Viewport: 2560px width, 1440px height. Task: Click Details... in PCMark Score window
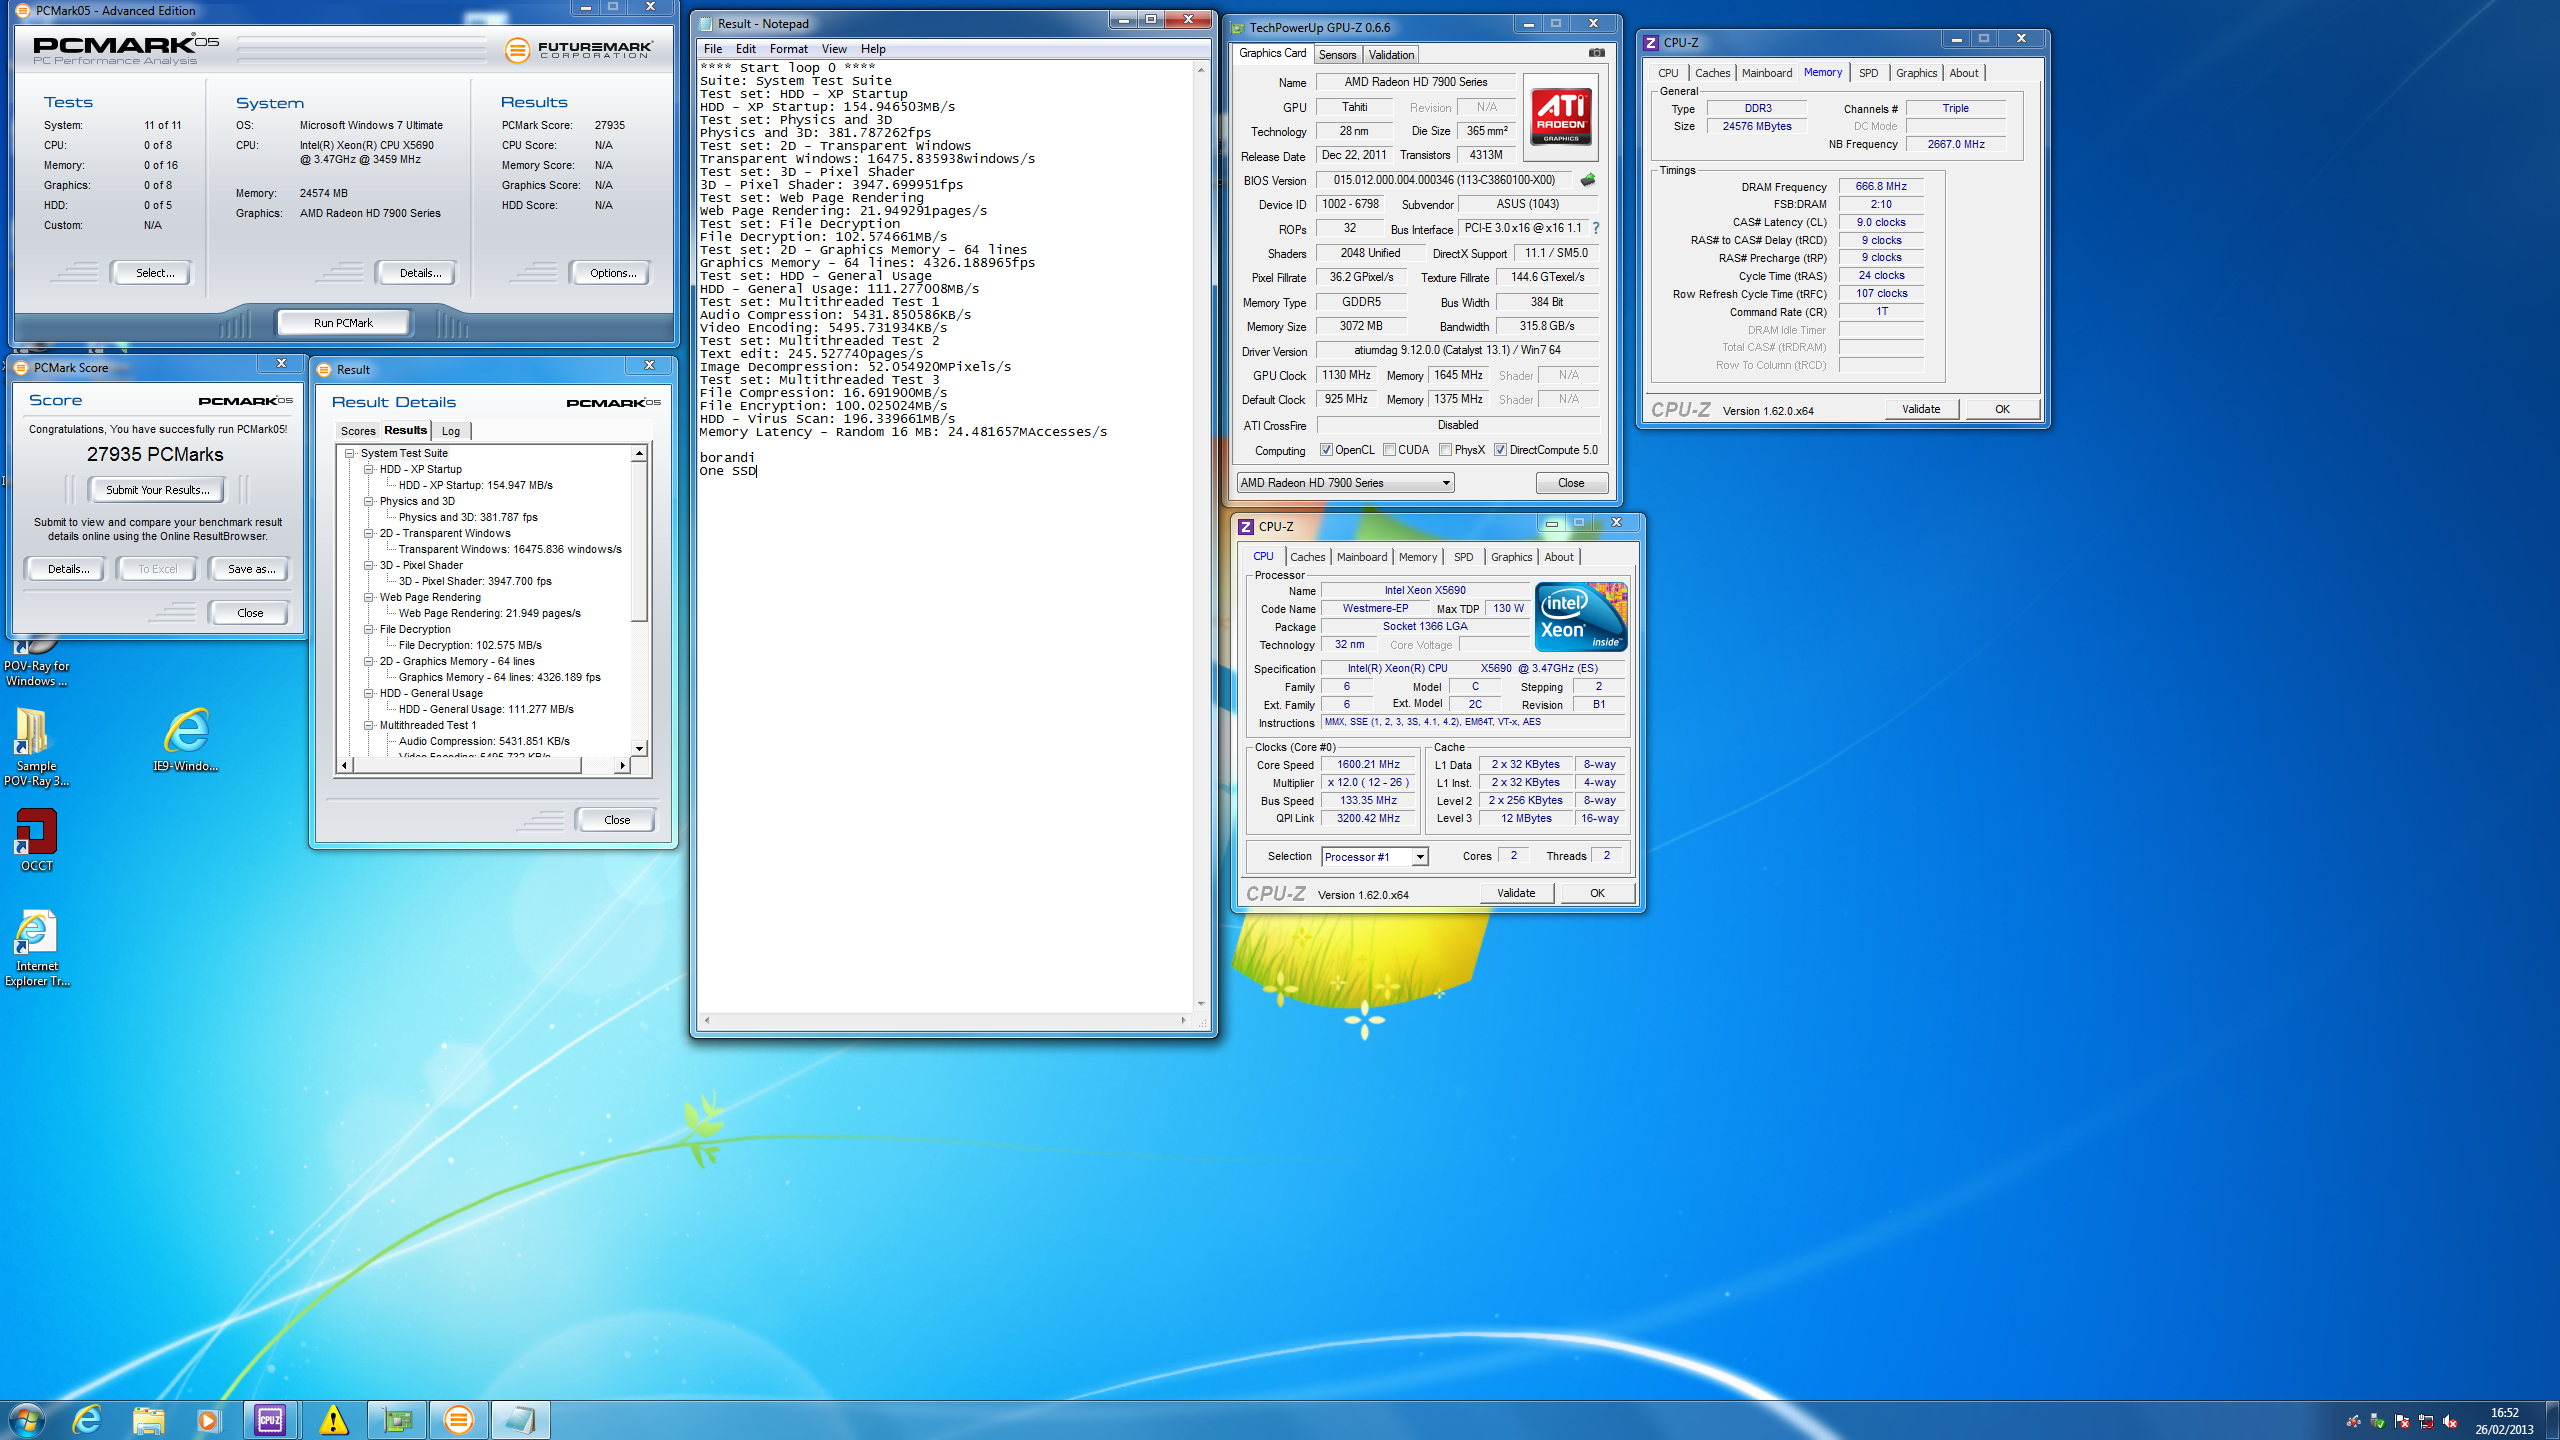coord(67,569)
